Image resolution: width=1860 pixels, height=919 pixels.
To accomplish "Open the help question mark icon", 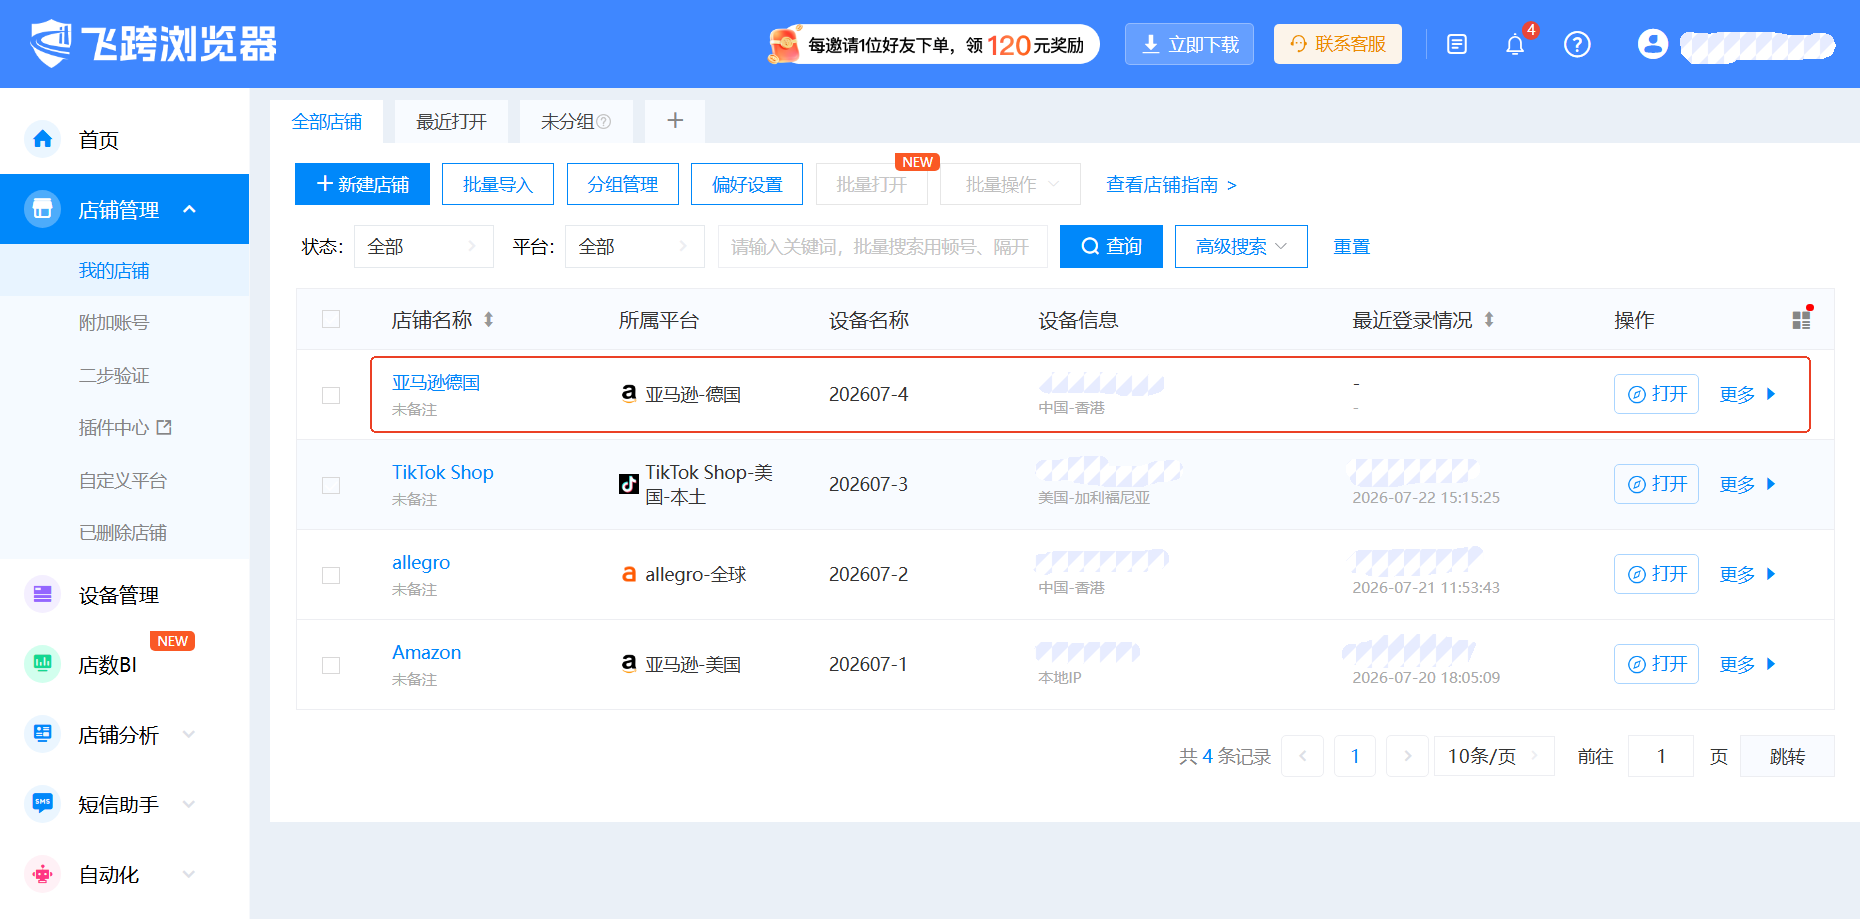I will point(1577,44).
